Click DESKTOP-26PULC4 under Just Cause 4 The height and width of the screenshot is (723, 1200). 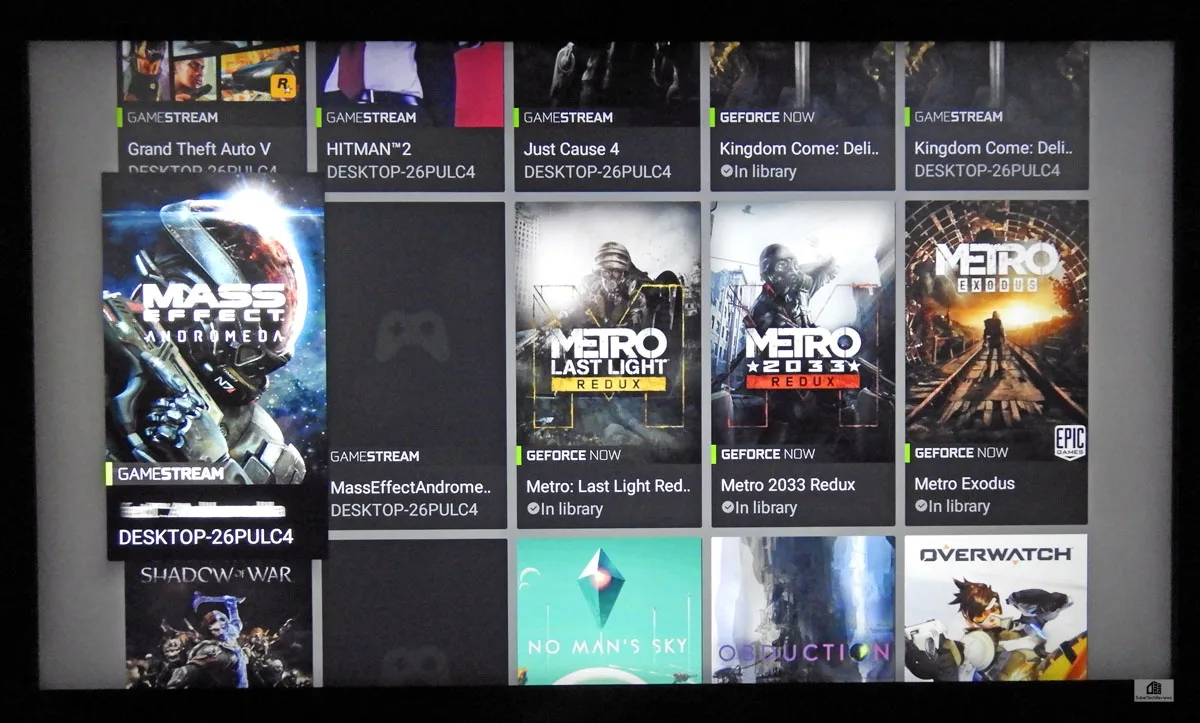tap(599, 172)
